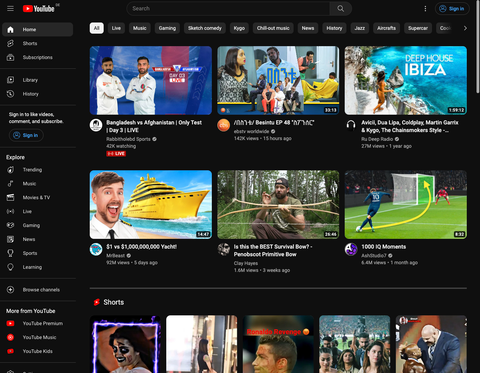Image resolution: width=480 pixels, height=373 pixels.
Task: Select the Jazz filter chip
Action: tap(360, 28)
